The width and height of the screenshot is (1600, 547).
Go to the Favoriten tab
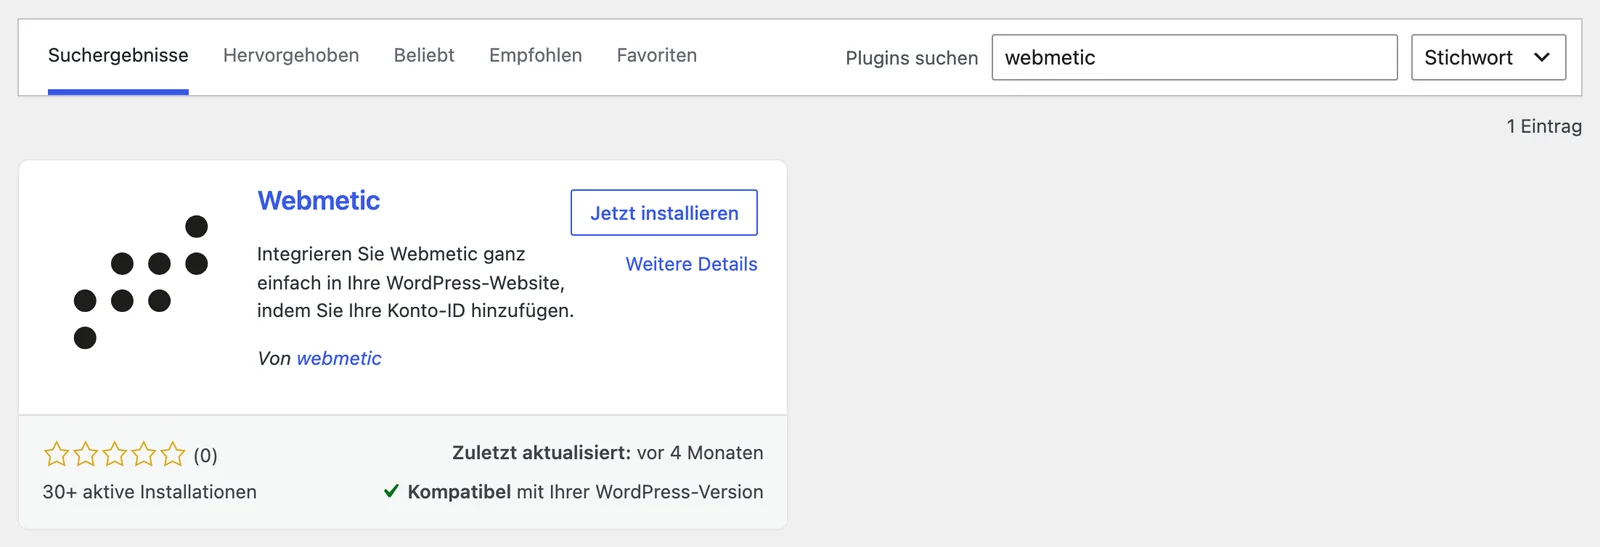tap(657, 56)
